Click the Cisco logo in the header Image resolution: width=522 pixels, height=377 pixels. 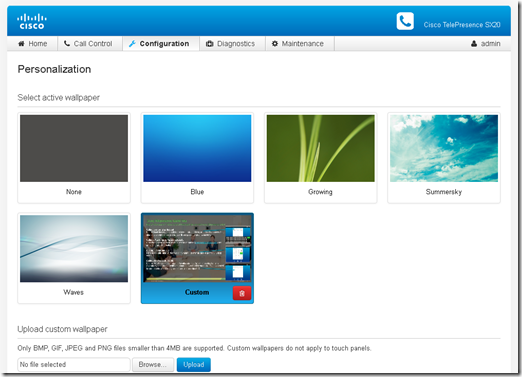32,21
